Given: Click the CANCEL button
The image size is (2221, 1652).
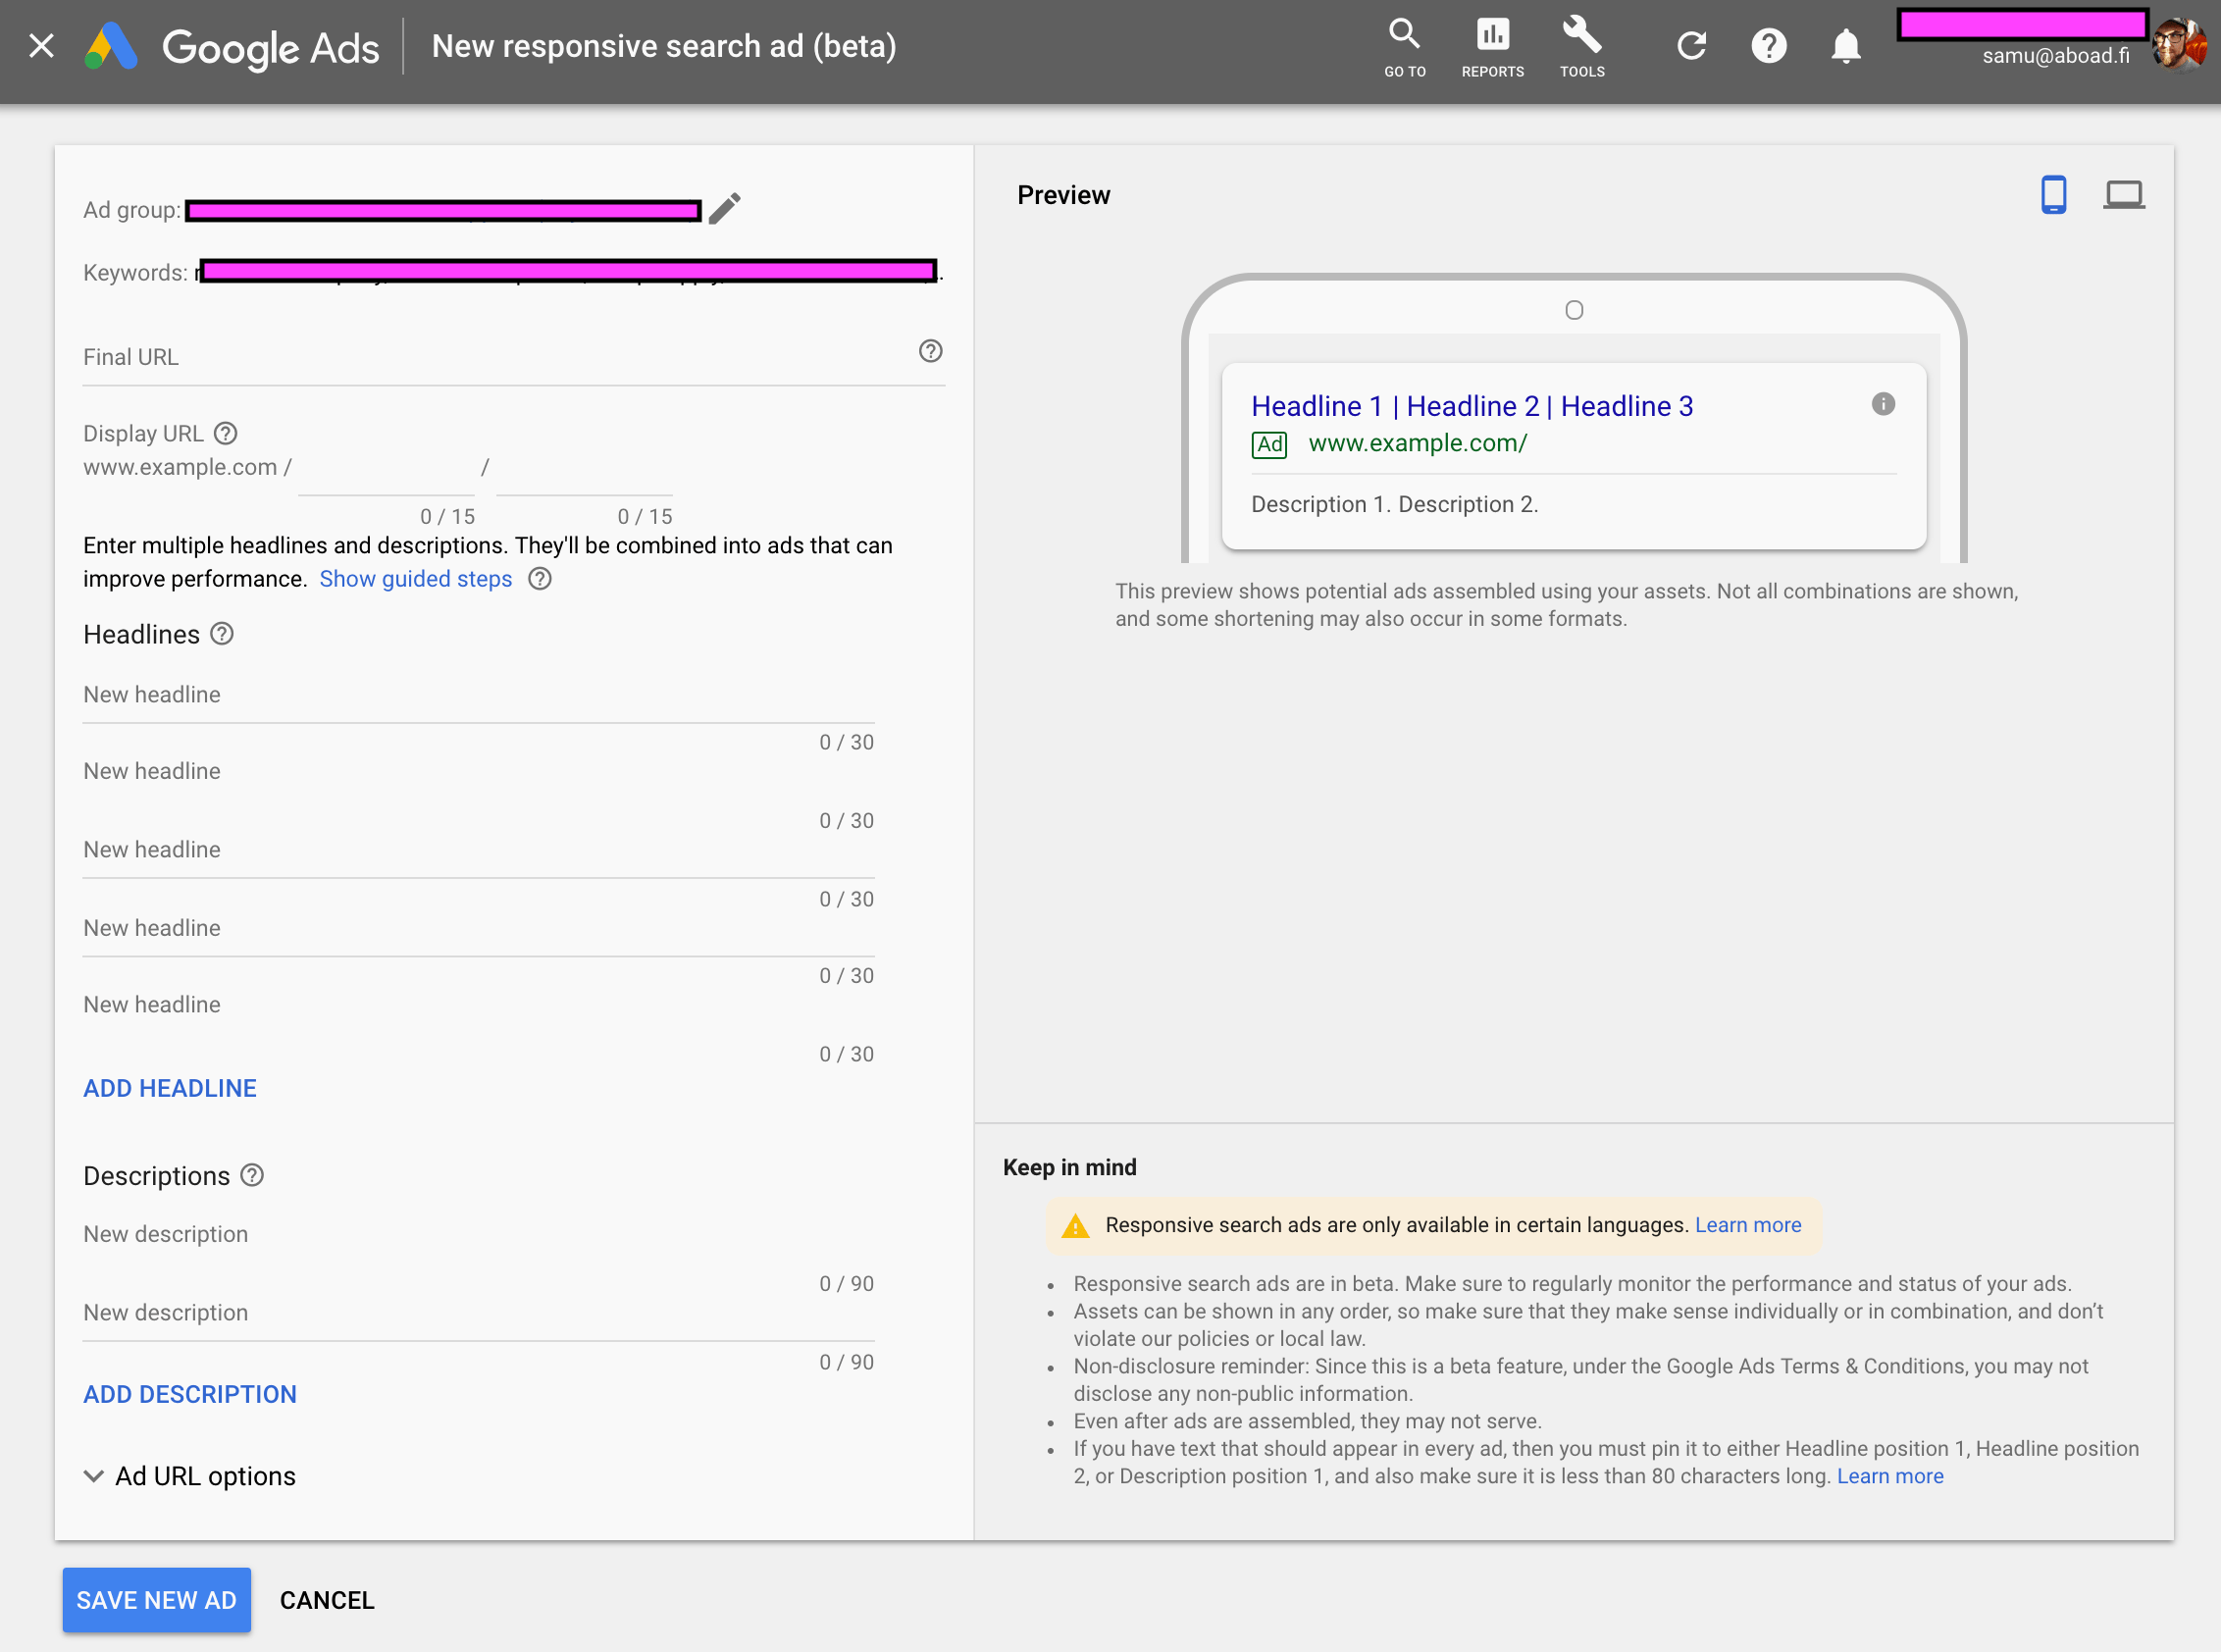Looking at the screenshot, I should [327, 1600].
